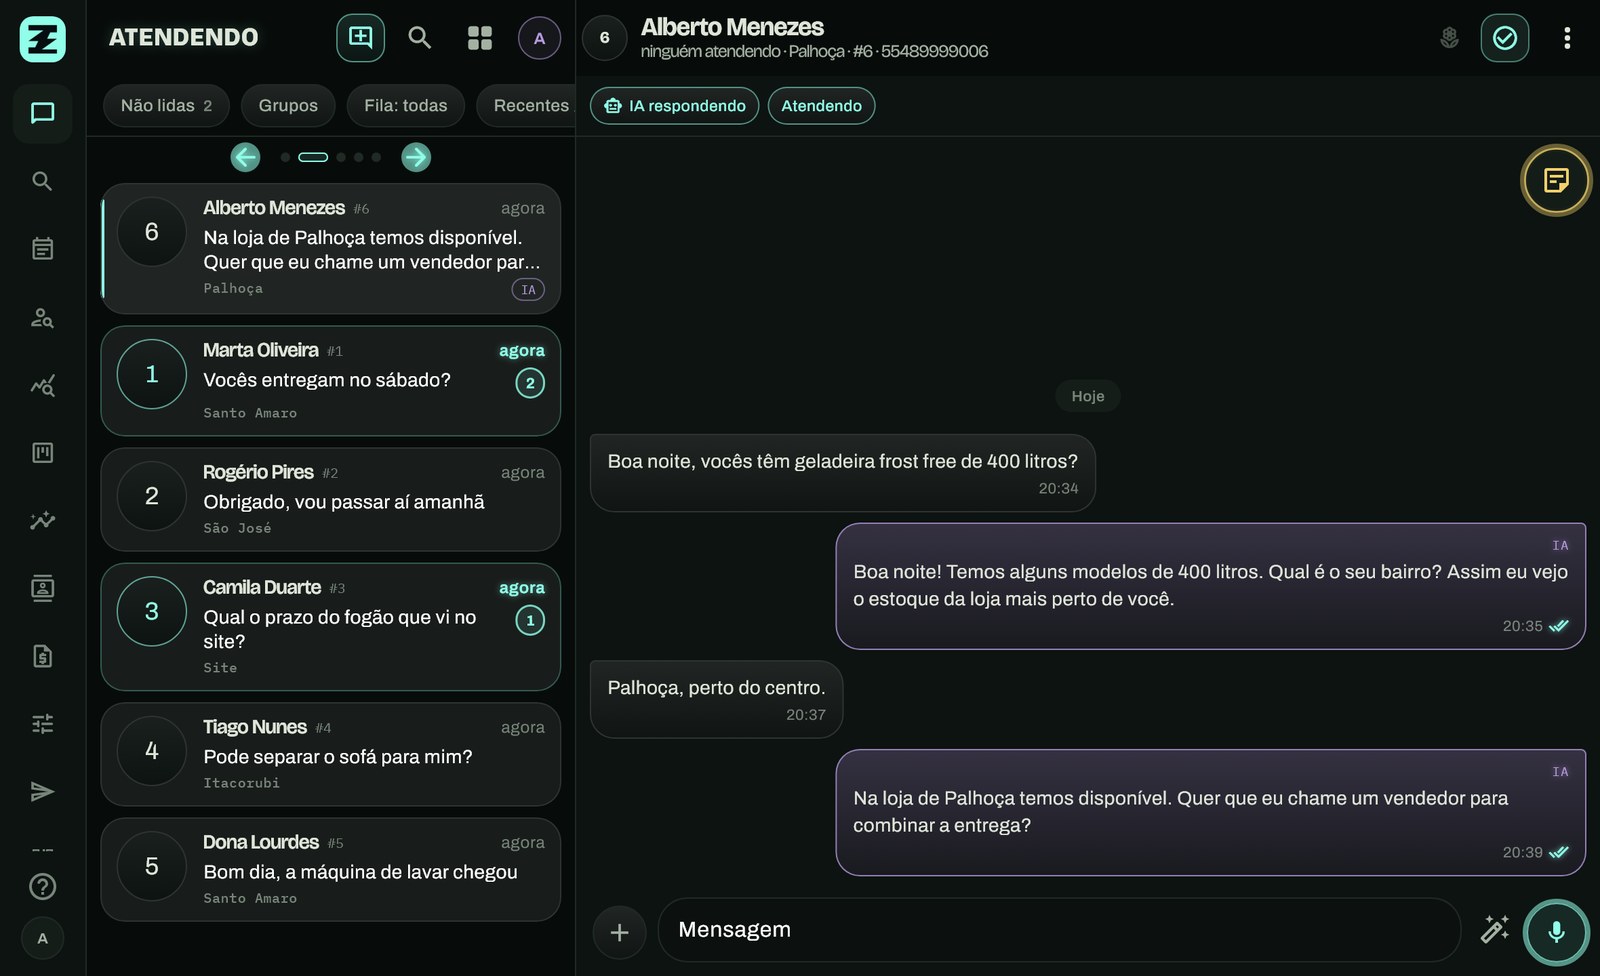Click Alberto Menezes name in chat header
The height and width of the screenshot is (976, 1600).
[x=732, y=27]
